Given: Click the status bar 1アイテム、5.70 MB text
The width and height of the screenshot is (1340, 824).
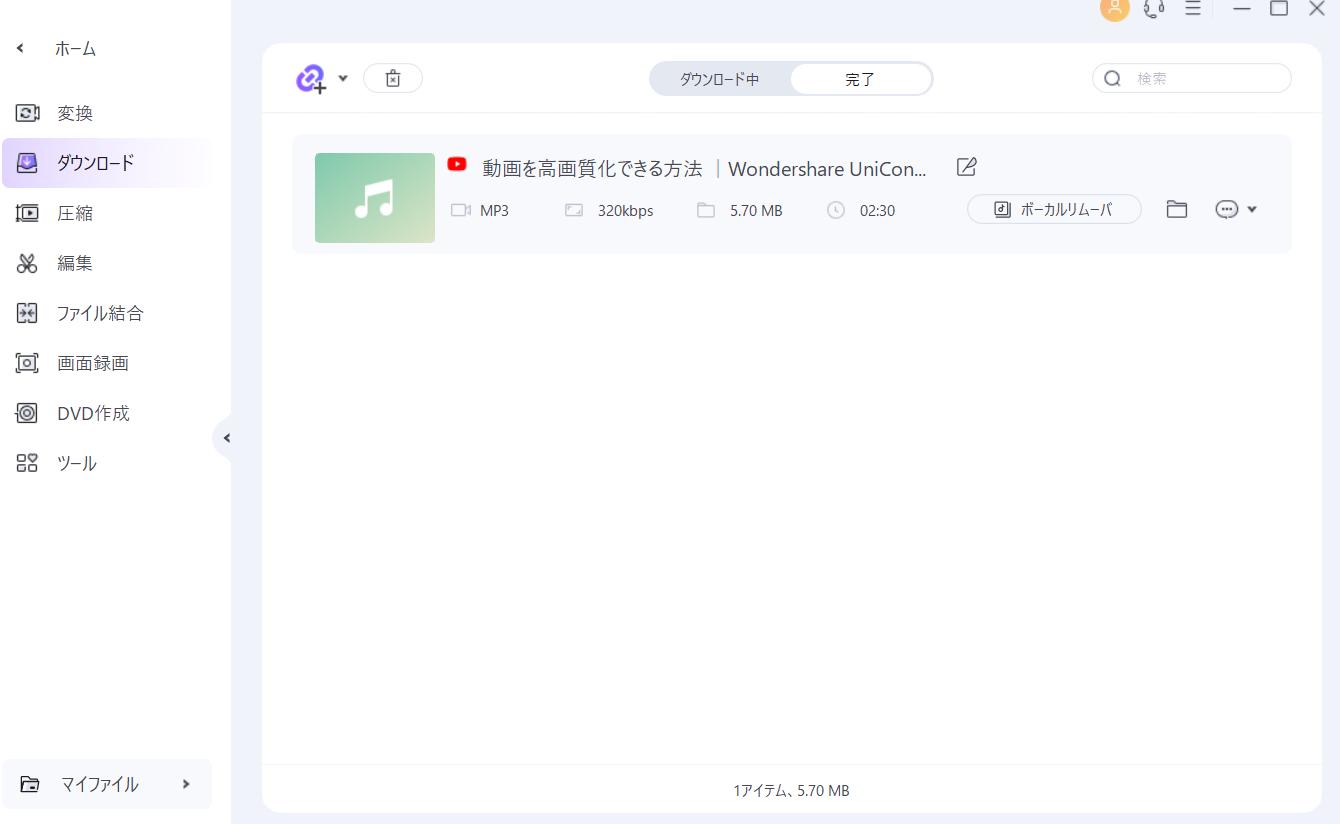Looking at the screenshot, I should (x=791, y=790).
